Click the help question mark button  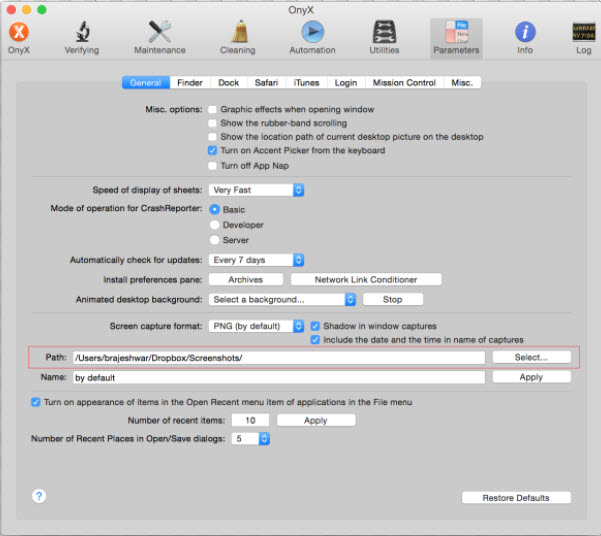39,496
